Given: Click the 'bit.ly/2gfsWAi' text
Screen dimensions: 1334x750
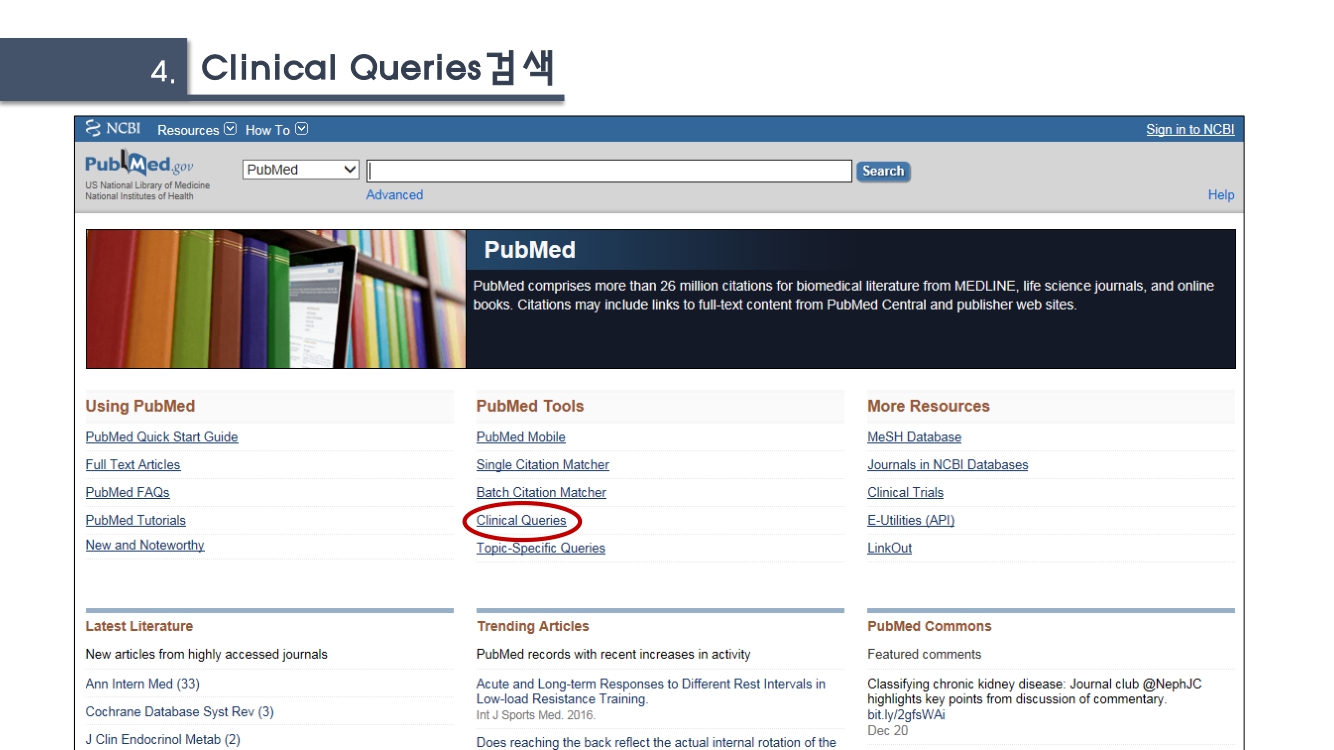Looking at the screenshot, I should click(906, 715).
